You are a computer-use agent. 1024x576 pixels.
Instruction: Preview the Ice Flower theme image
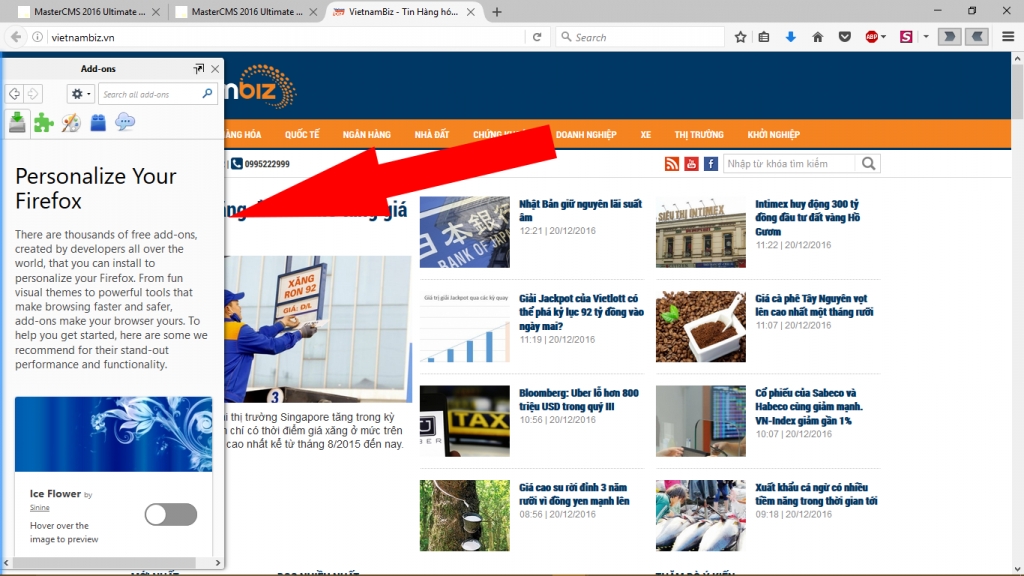pos(114,434)
